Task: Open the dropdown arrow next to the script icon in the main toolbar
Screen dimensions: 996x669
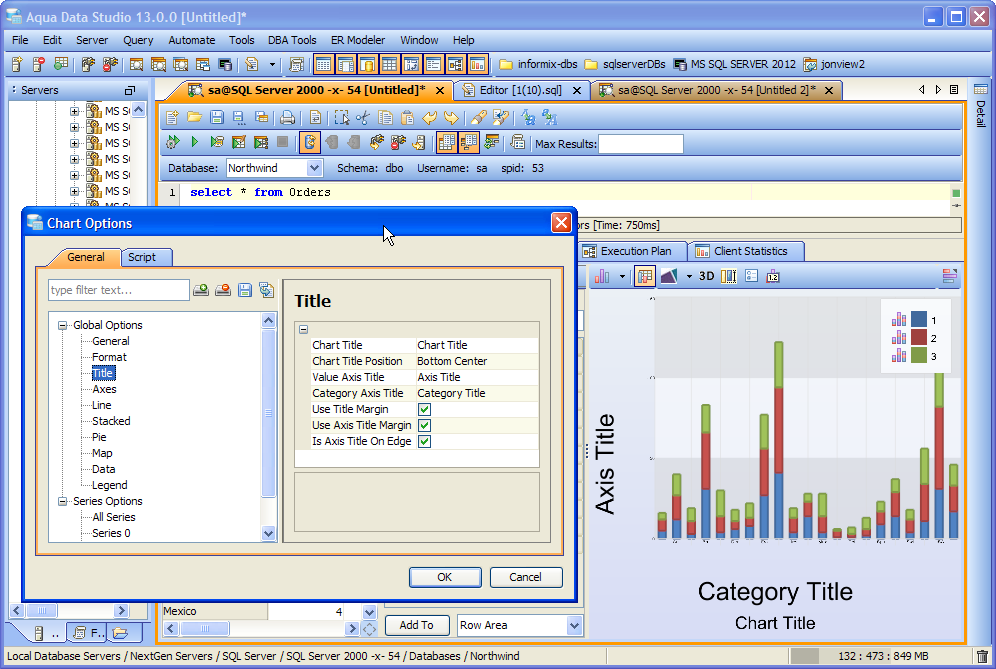Action: tap(273, 64)
